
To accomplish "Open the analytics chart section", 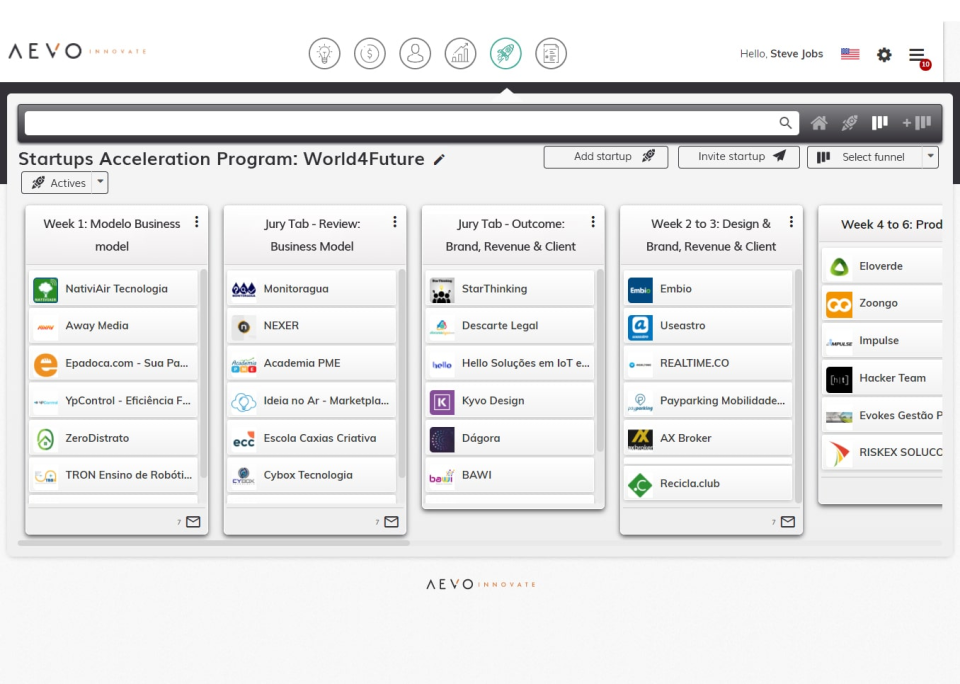I will click(x=460, y=53).
